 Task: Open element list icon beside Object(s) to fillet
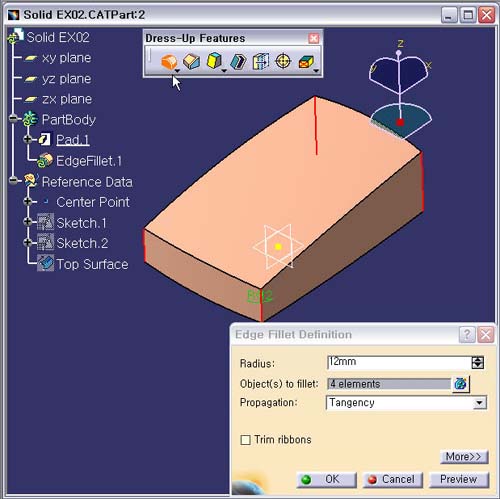tap(461, 384)
